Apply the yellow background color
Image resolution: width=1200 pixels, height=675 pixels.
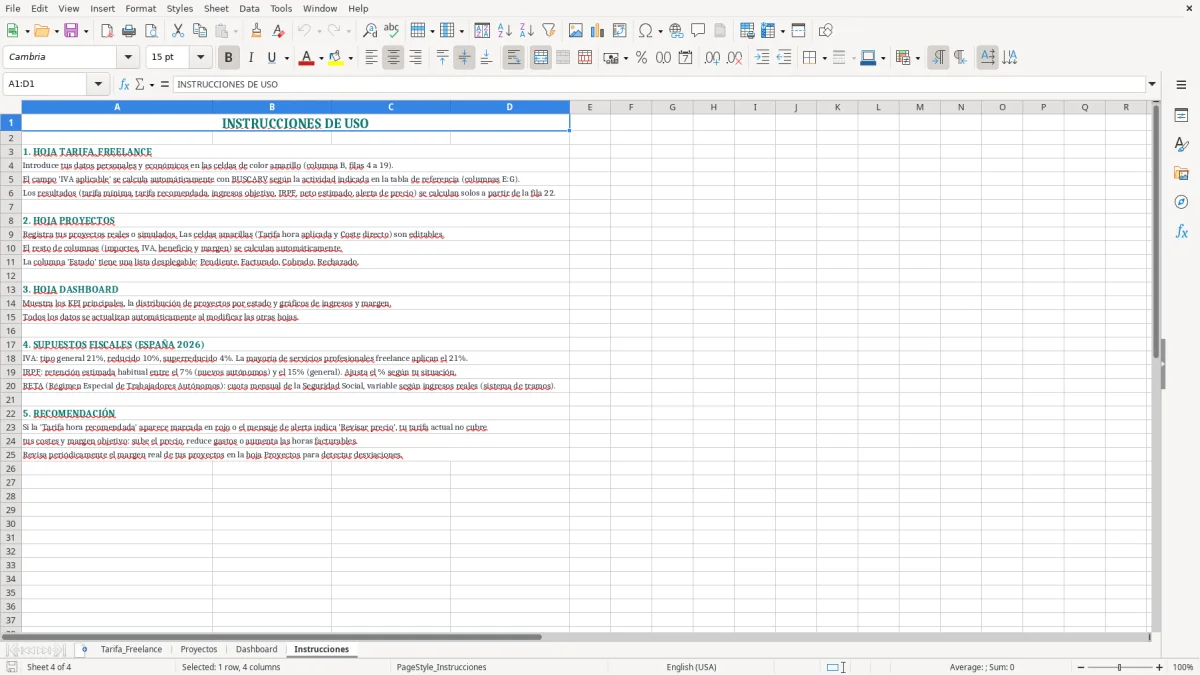336,58
